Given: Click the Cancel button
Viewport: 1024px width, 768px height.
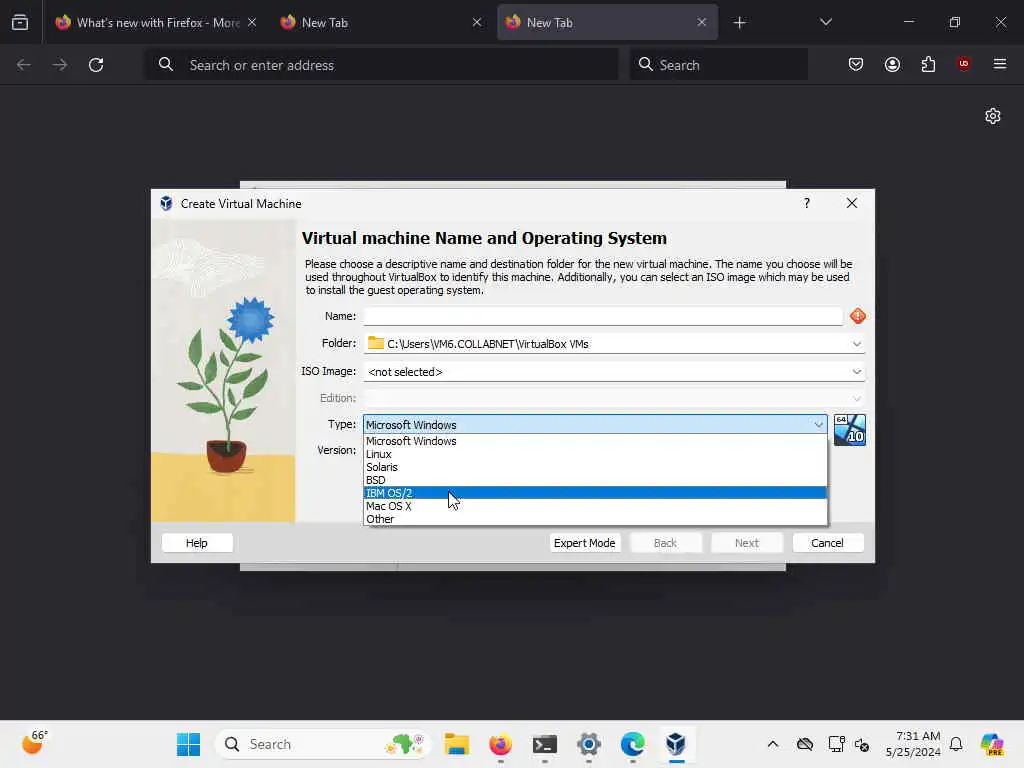Looking at the screenshot, I should coord(827,543).
